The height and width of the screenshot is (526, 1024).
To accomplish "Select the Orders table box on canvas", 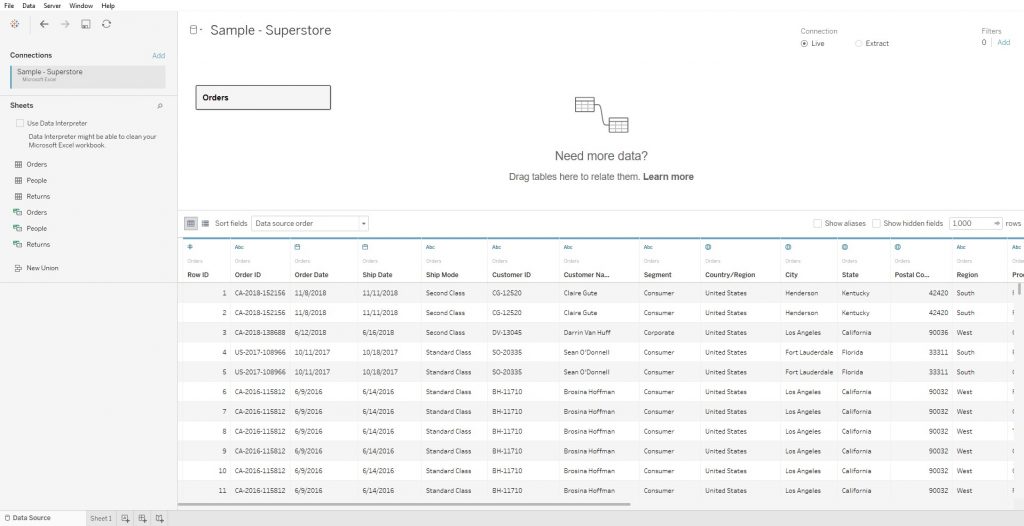I will click(263, 97).
